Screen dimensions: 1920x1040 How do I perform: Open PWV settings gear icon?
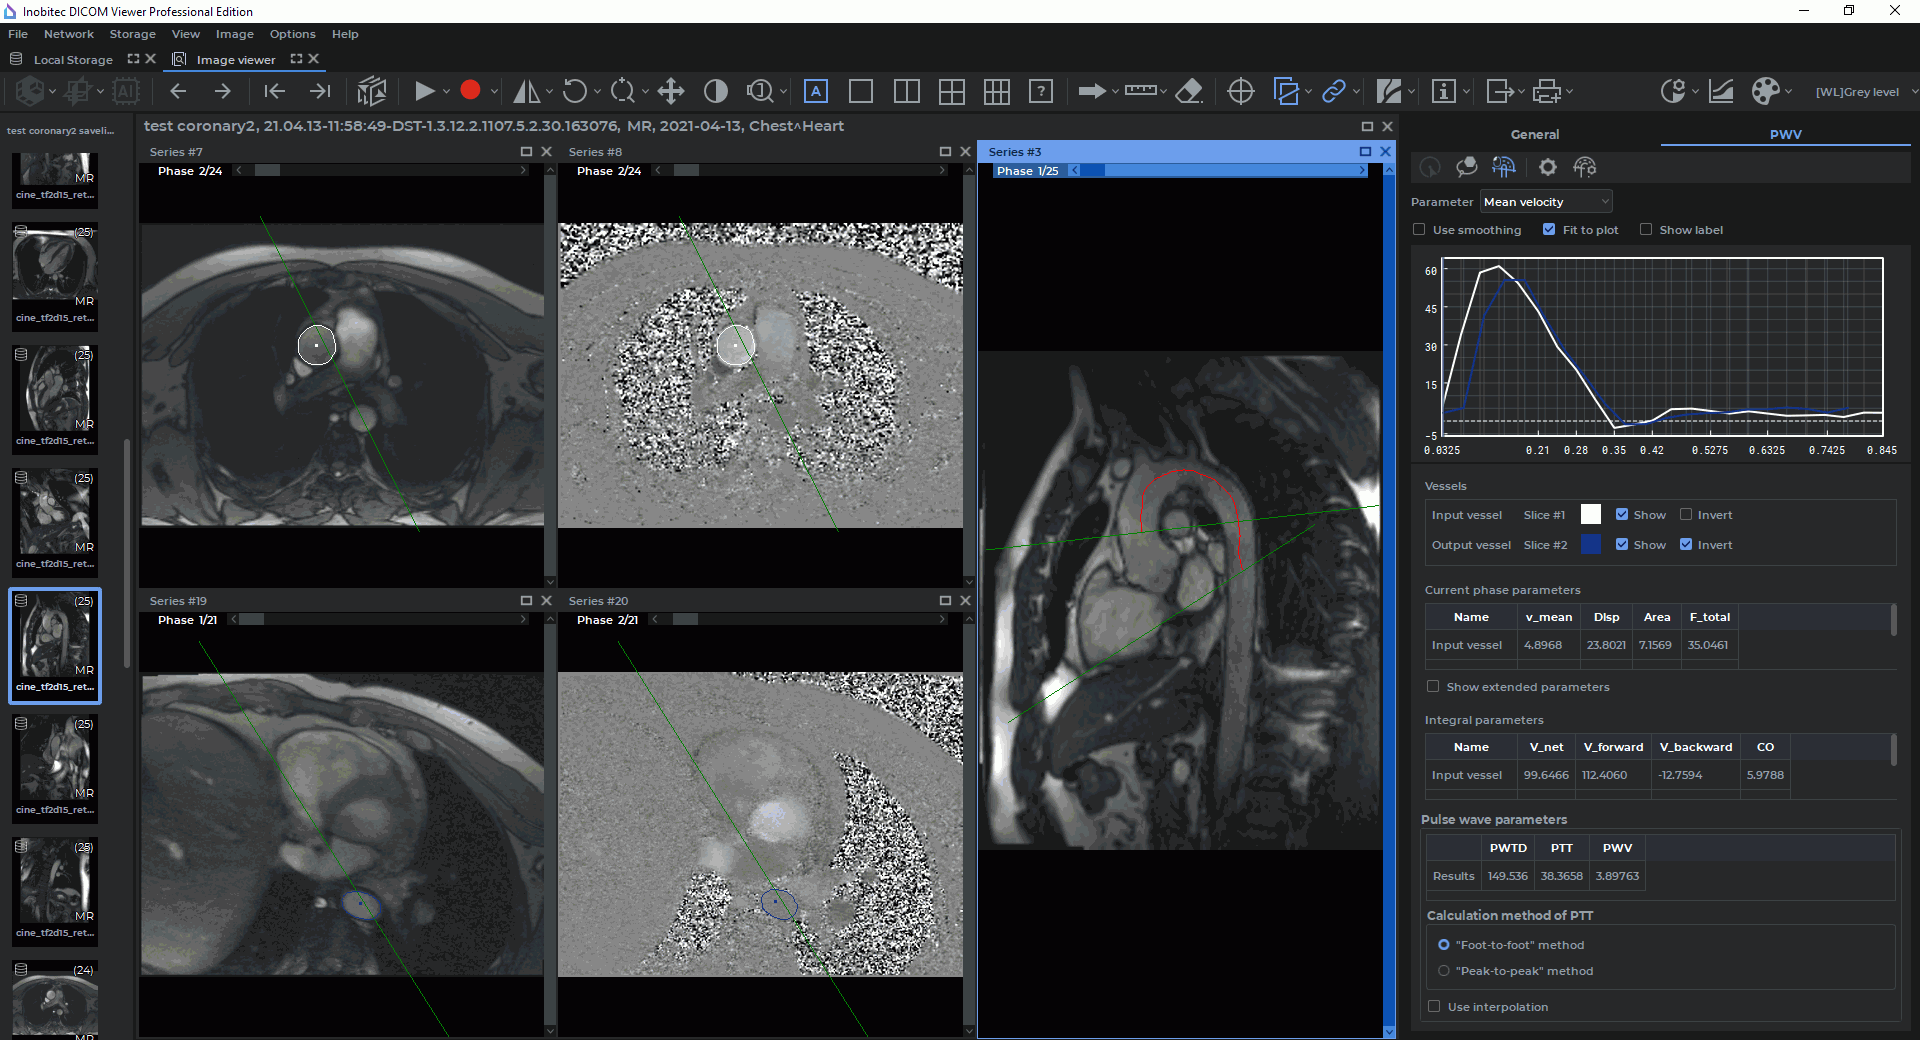click(1548, 167)
